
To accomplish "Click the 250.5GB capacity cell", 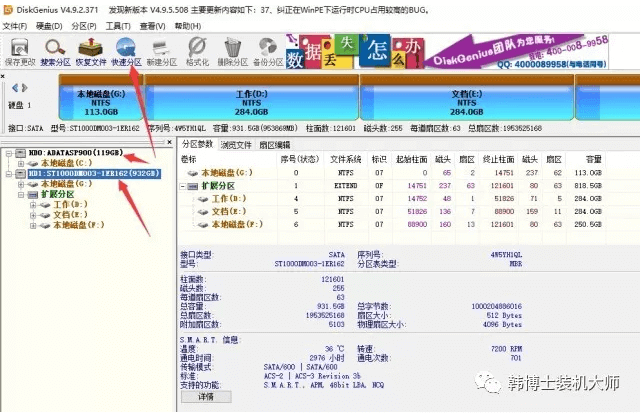I will (588, 224).
